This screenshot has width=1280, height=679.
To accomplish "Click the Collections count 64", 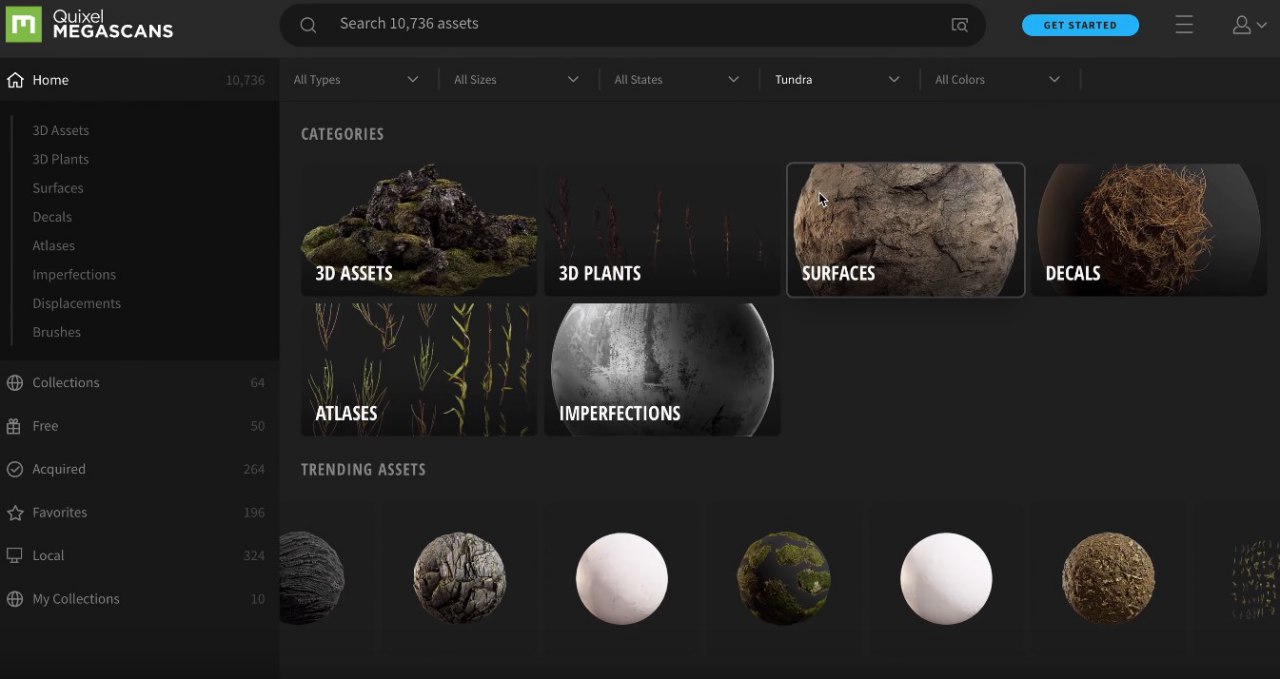I will click(258, 383).
